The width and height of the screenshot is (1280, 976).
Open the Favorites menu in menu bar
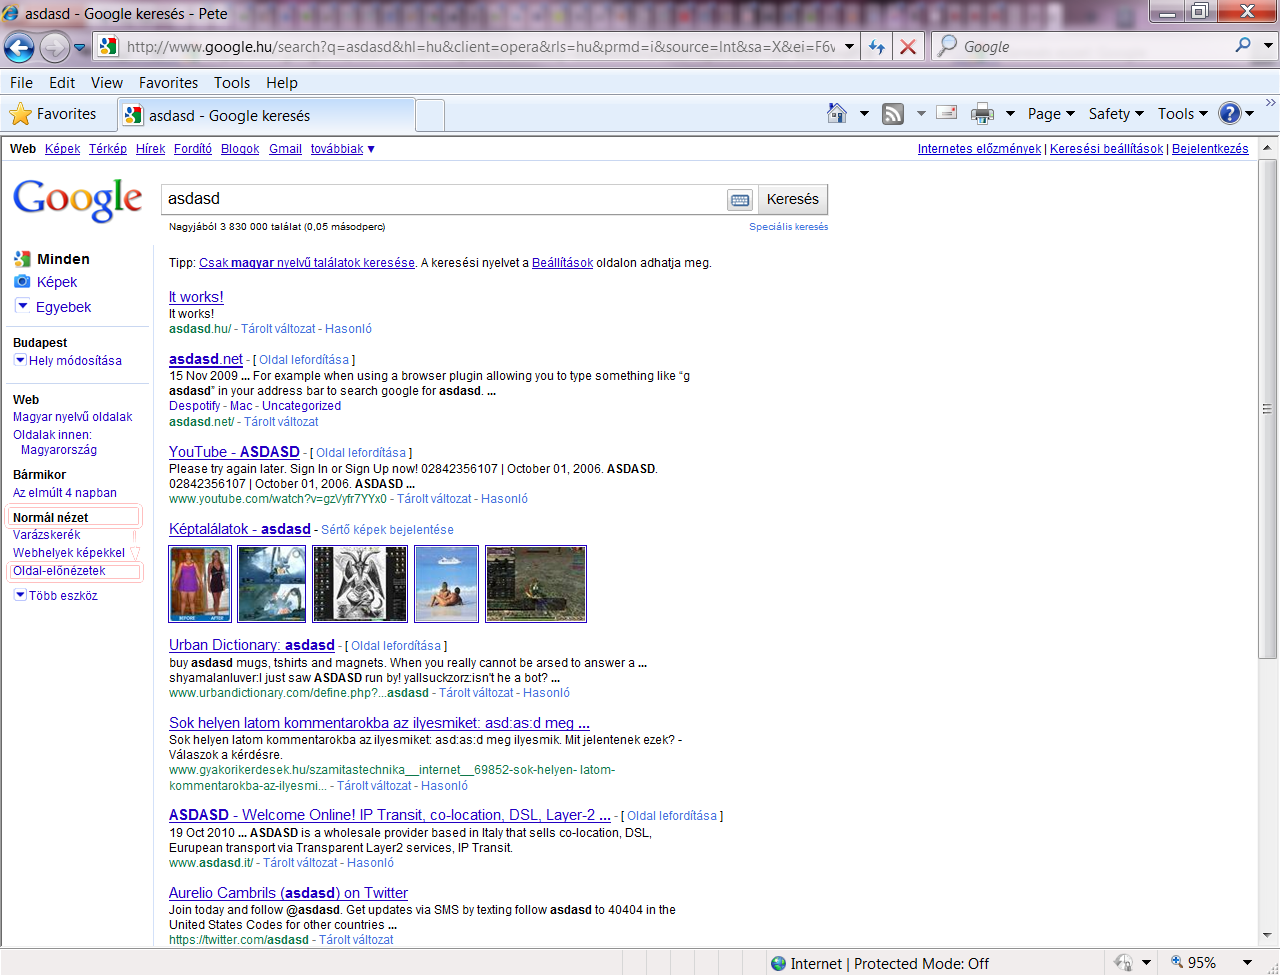(x=168, y=83)
